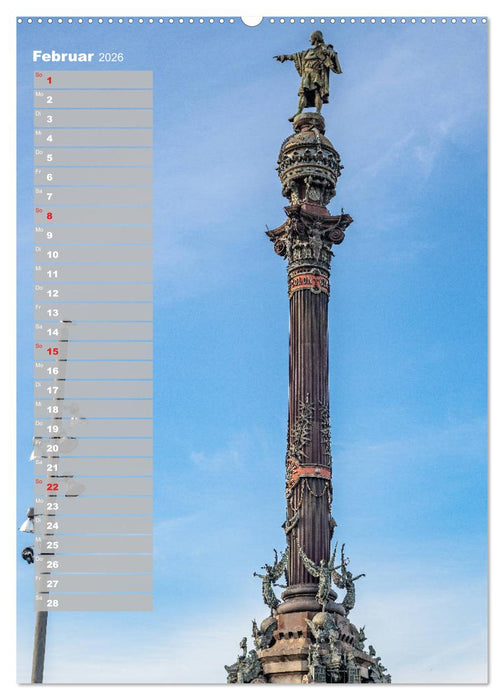
Task: Select the date row 3
Action: (93, 118)
